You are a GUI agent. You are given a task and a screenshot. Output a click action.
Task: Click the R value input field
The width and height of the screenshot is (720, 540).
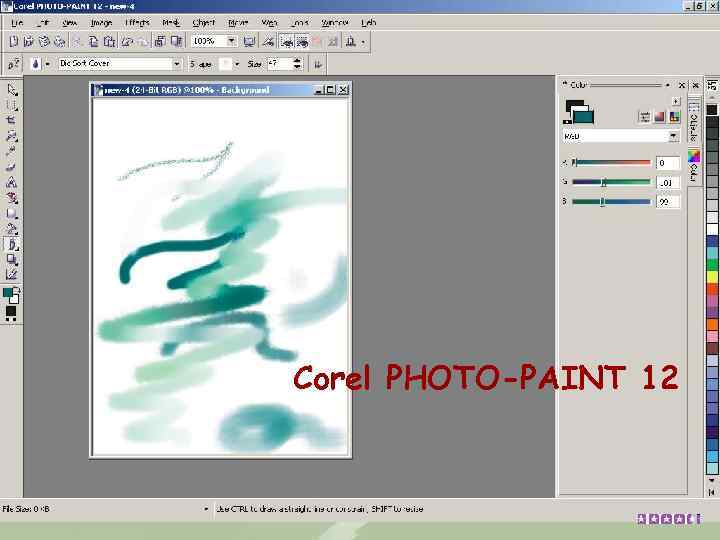point(668,163)
